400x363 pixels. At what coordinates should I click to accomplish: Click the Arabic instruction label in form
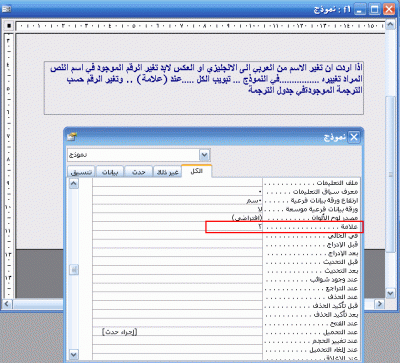tap(204, 88)
